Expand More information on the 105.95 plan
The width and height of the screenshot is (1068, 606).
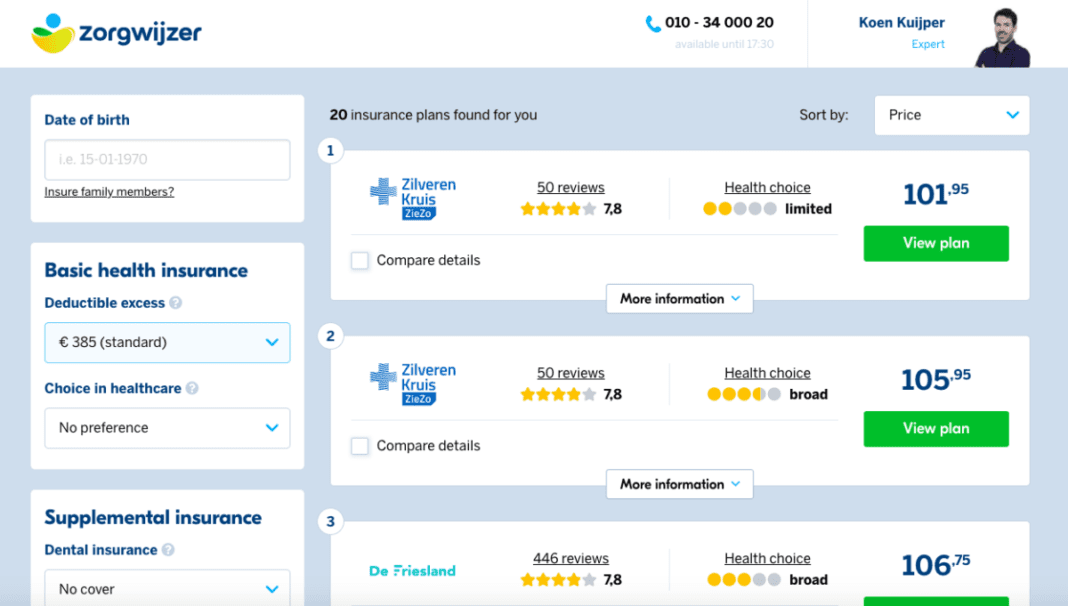679,484
